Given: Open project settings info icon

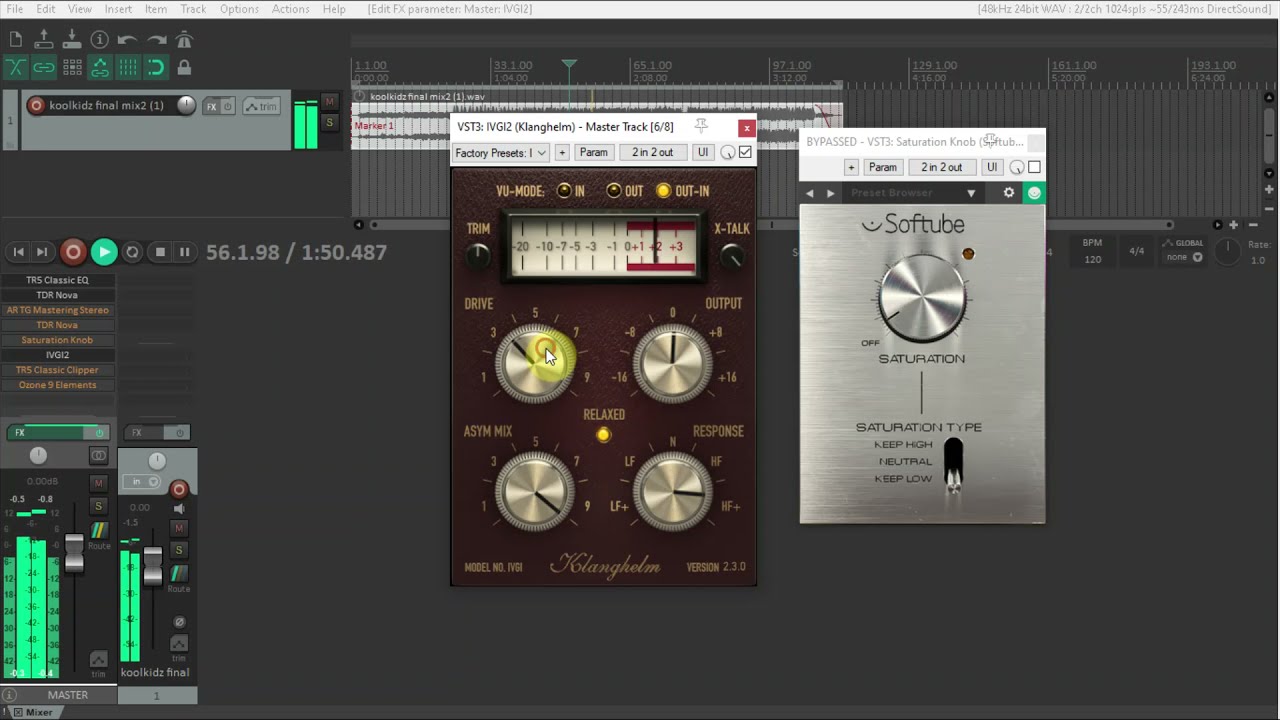Looking at the screenshot, I should [100, 40].
